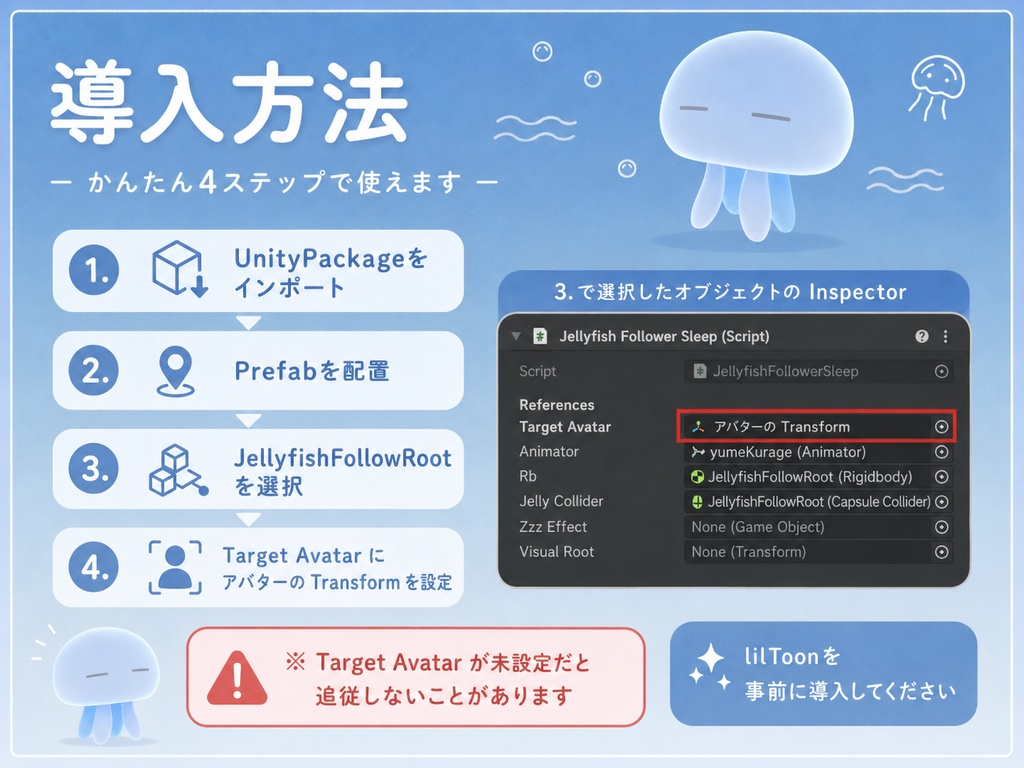1024x768 pixels.
Task: Click the map pin placement icon
Action: tap(176, 372)
